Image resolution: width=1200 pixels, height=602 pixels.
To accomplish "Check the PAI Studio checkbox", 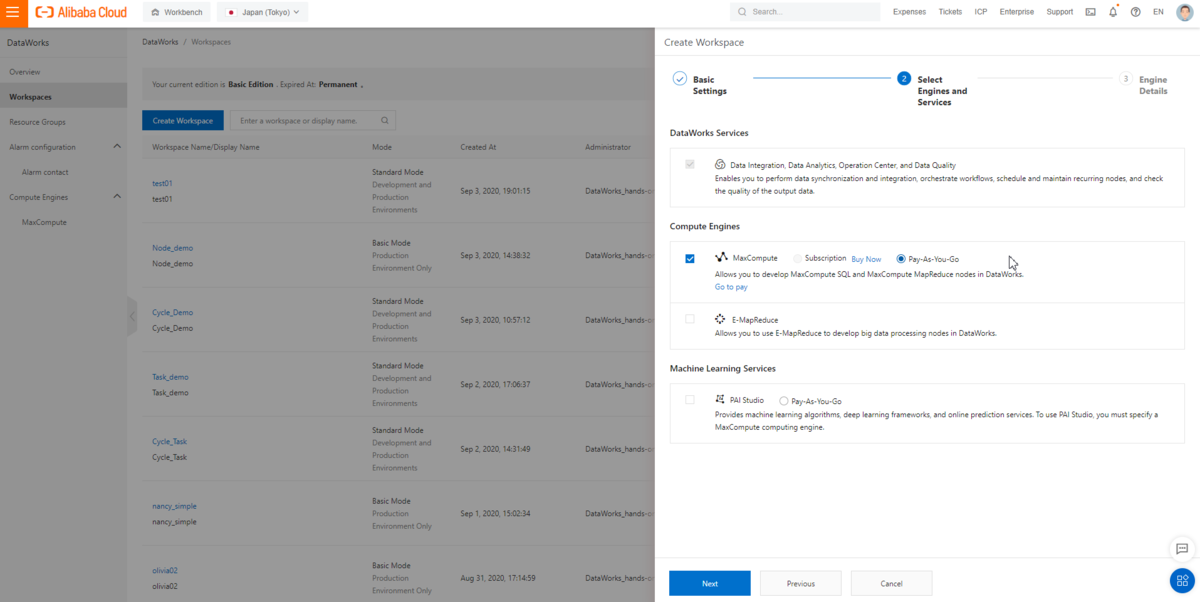I will point(690,400).
